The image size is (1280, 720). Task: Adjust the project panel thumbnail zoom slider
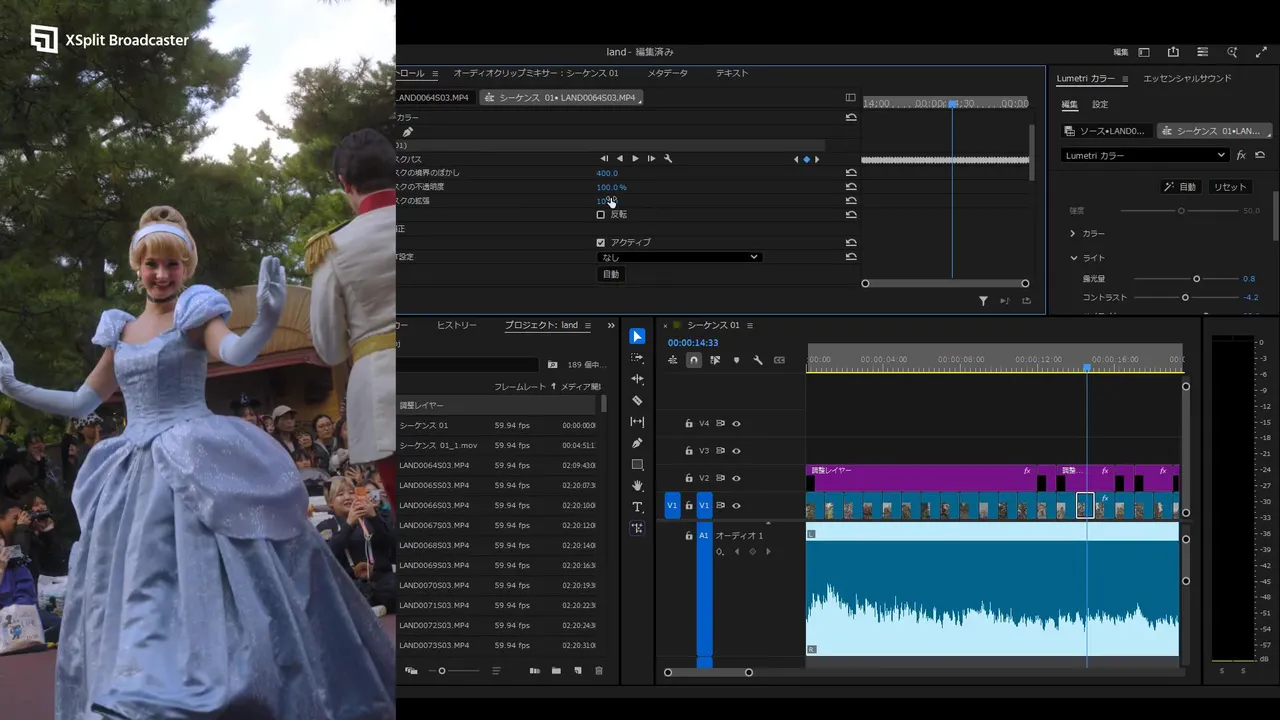(x=443, y=671)
